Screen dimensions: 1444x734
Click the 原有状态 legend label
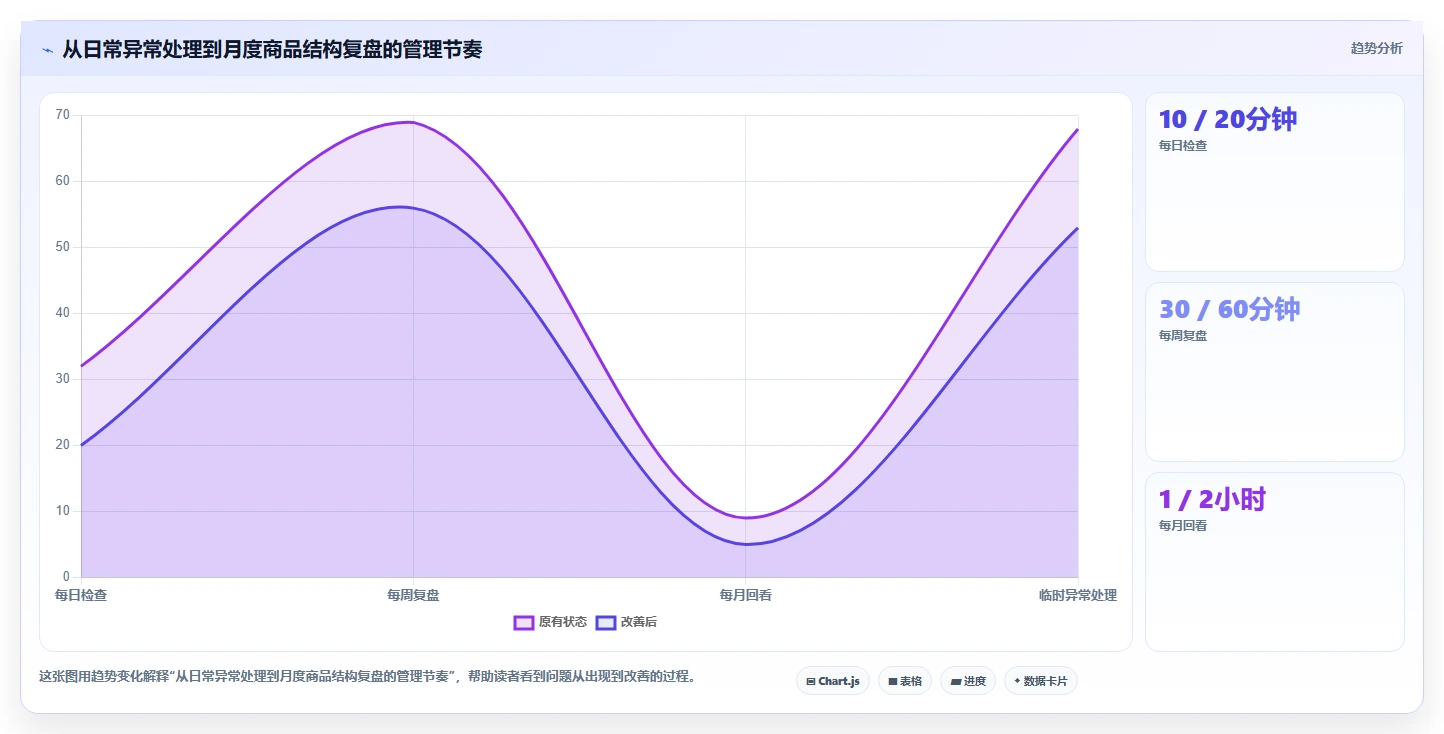click(563, 622)
